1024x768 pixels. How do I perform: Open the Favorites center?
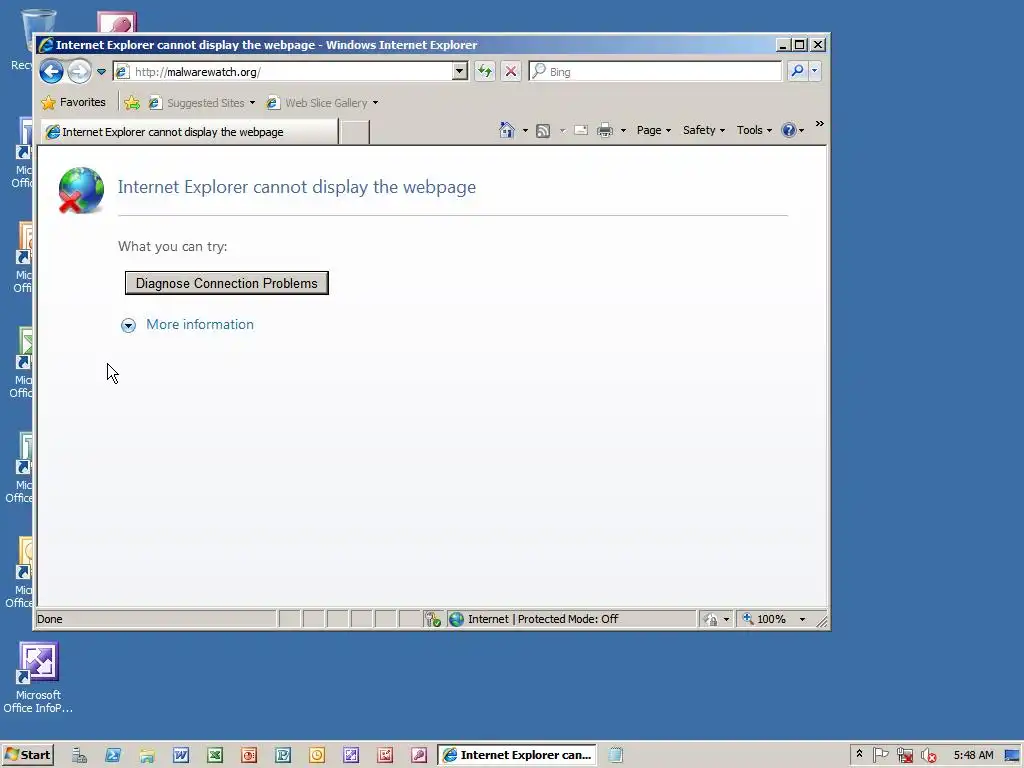tap(73, 103)
